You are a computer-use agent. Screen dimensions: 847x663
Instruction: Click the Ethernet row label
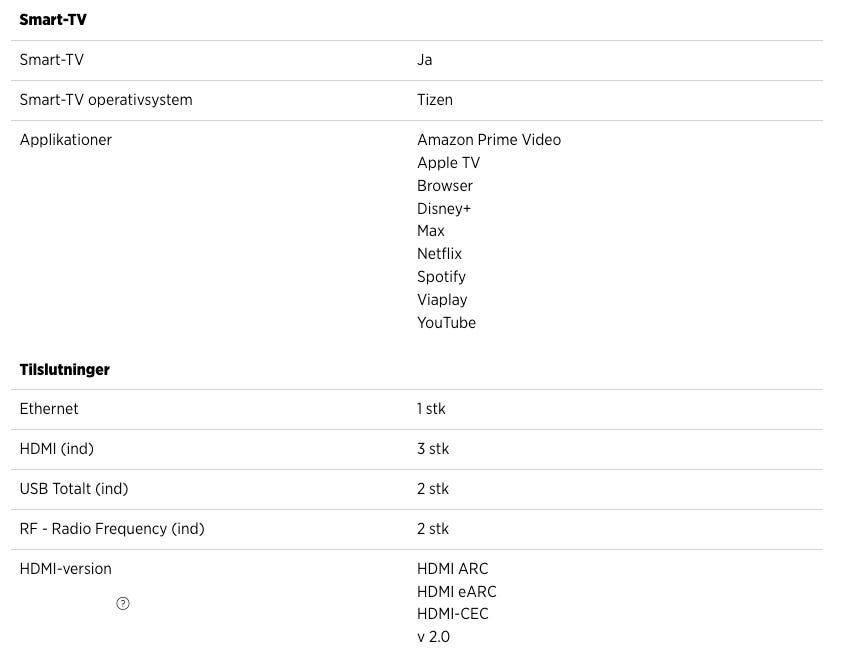tap(49, 409)
